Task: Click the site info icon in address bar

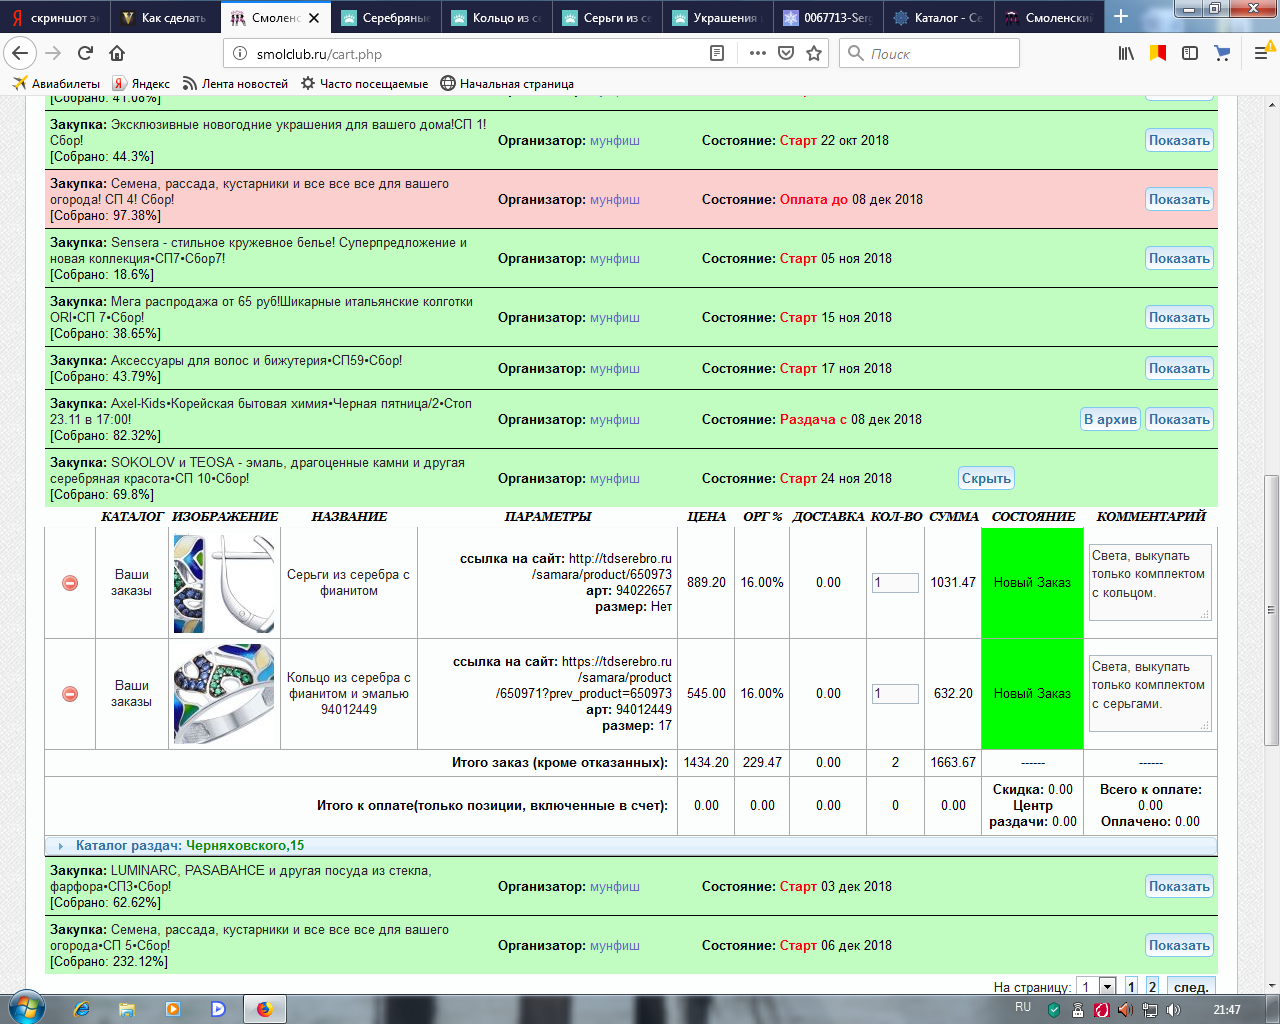Action: (x=240, y=54)
